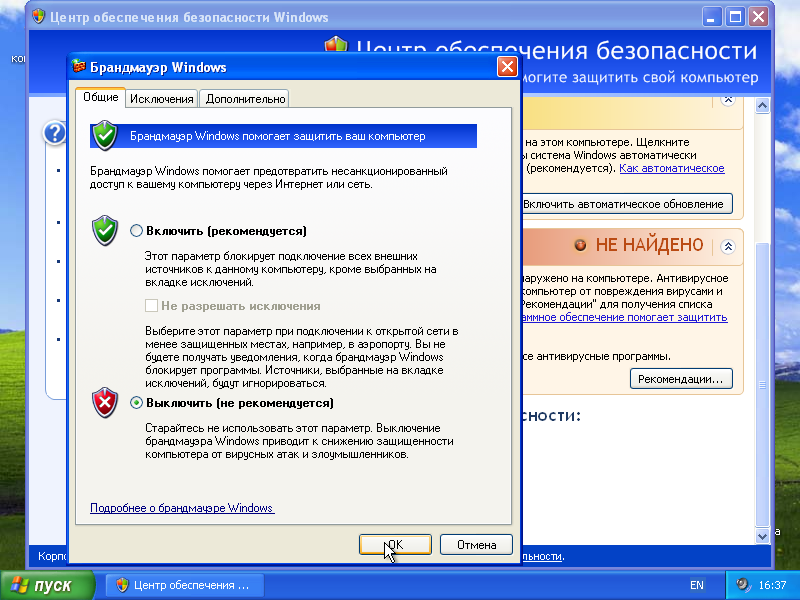
Task: Select the Включить (рекомендуется) radio button
Action: [136, 231]
